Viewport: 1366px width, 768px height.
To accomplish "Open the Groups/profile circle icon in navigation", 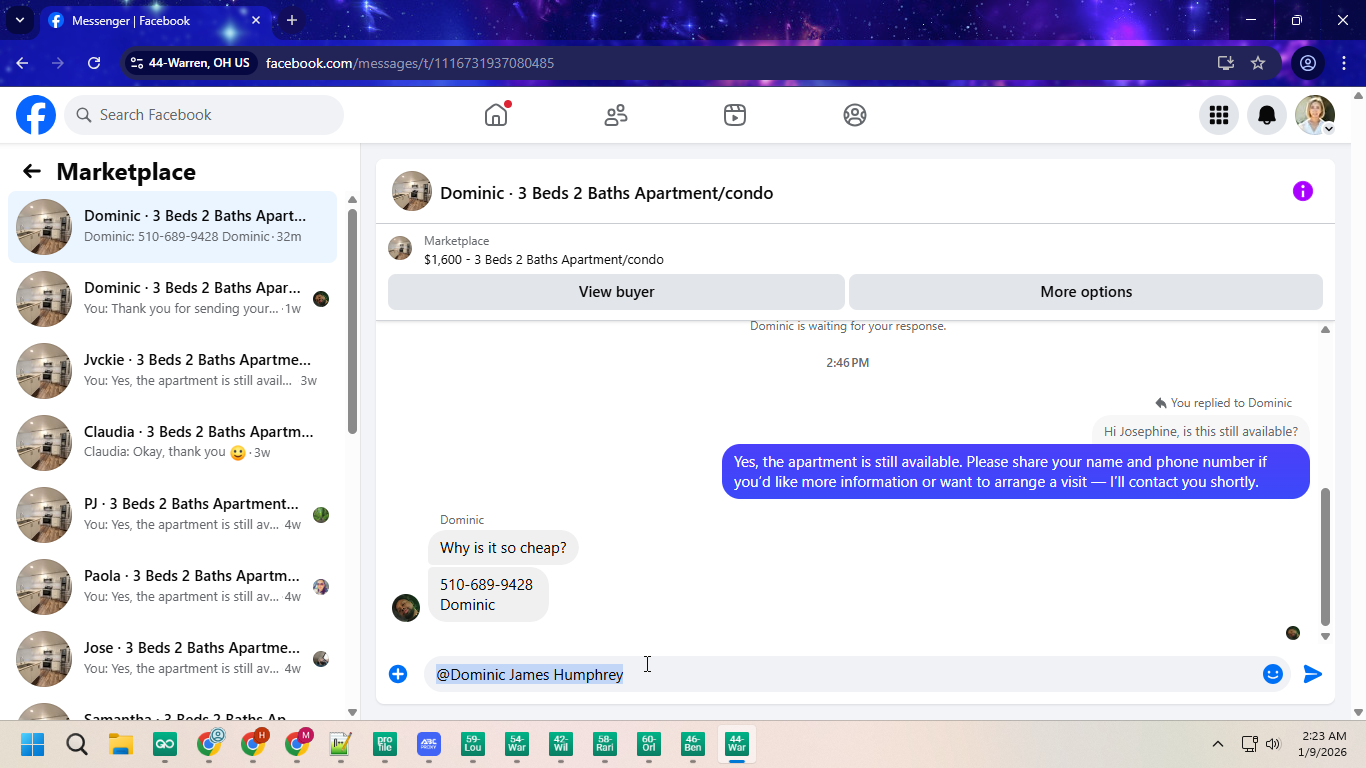I will coord(855,115).
